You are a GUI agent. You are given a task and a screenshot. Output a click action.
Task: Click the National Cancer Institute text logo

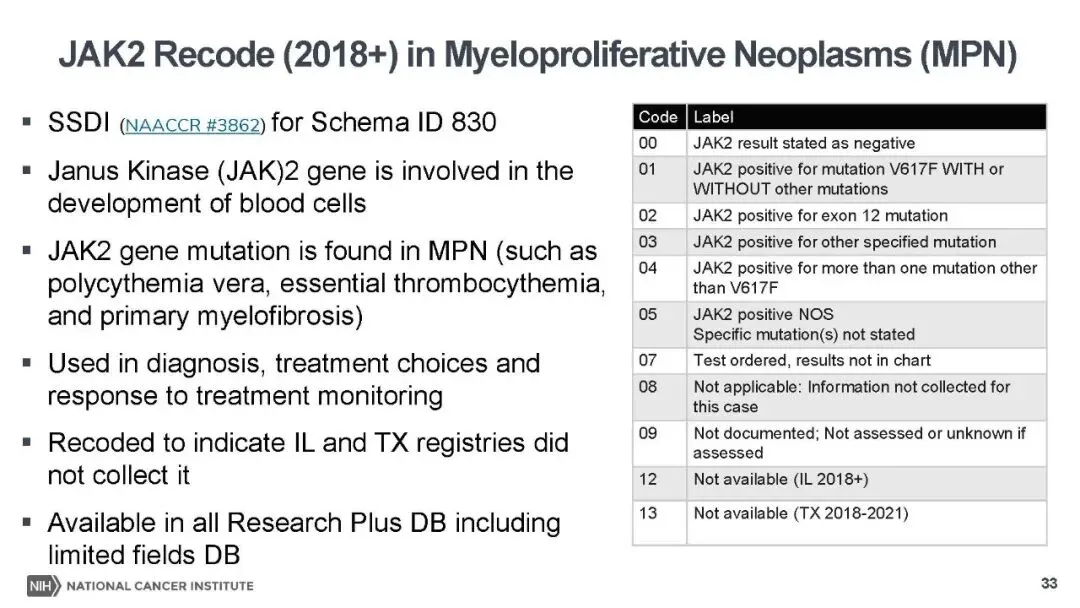click(160, 586)
